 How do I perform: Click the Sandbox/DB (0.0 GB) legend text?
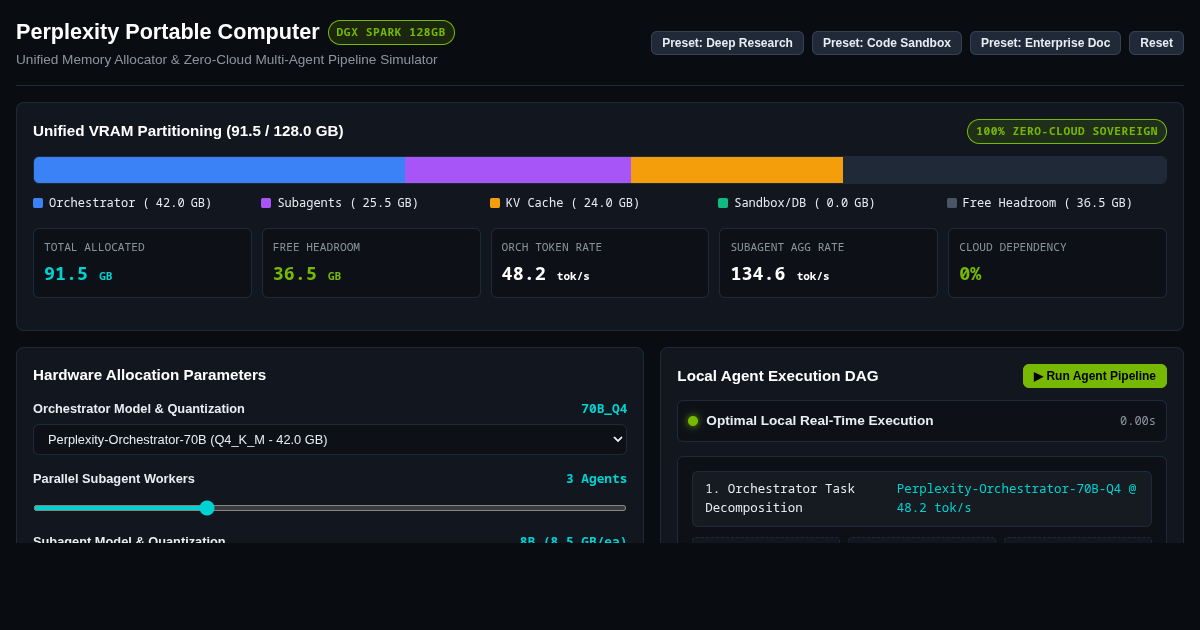805,203
